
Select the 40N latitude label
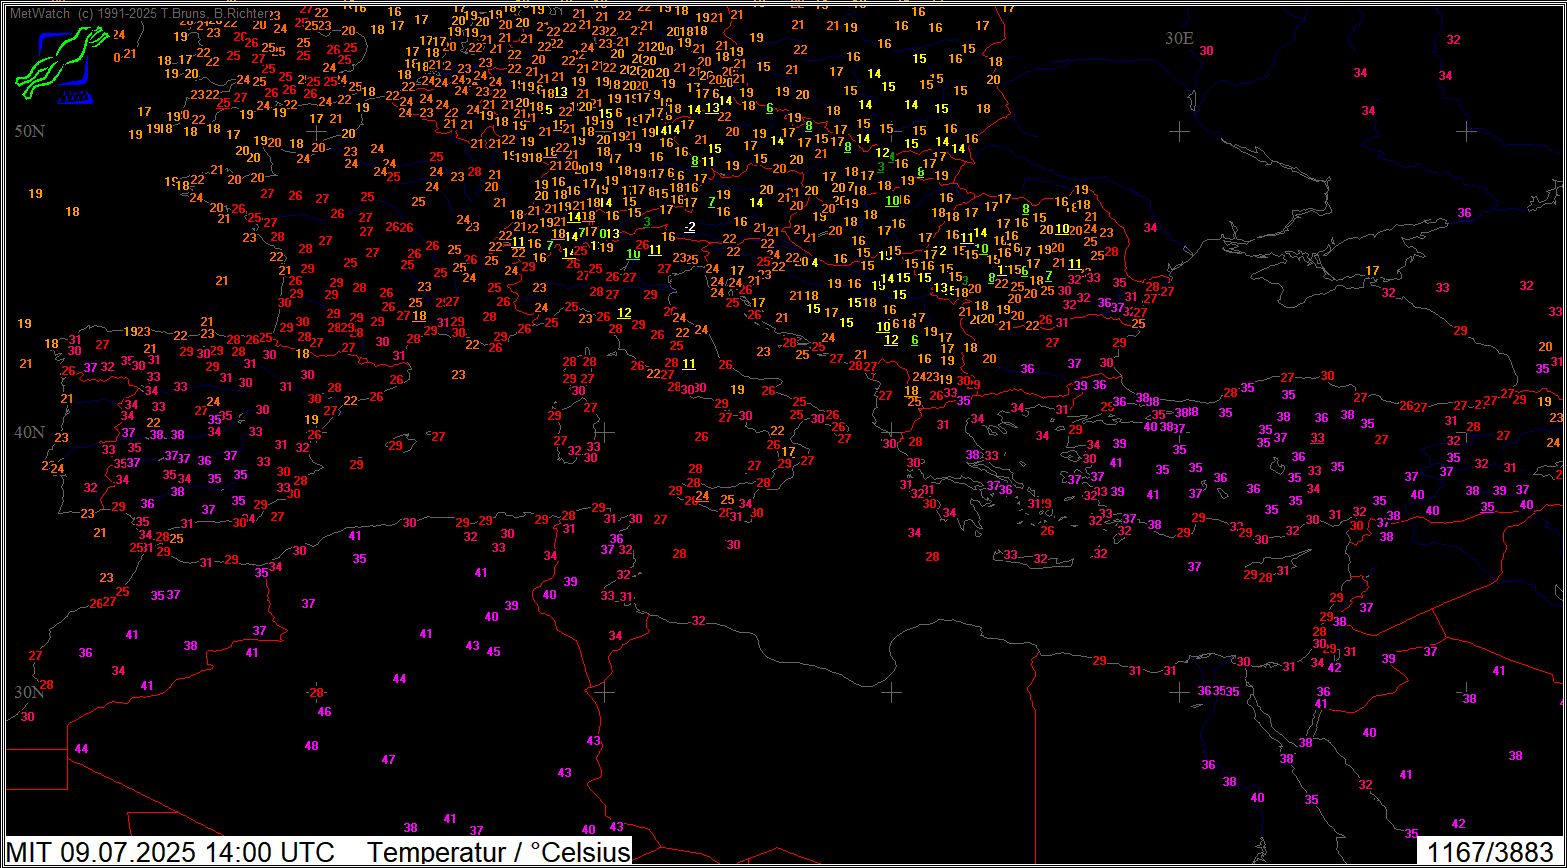click(x=30, y=432)
